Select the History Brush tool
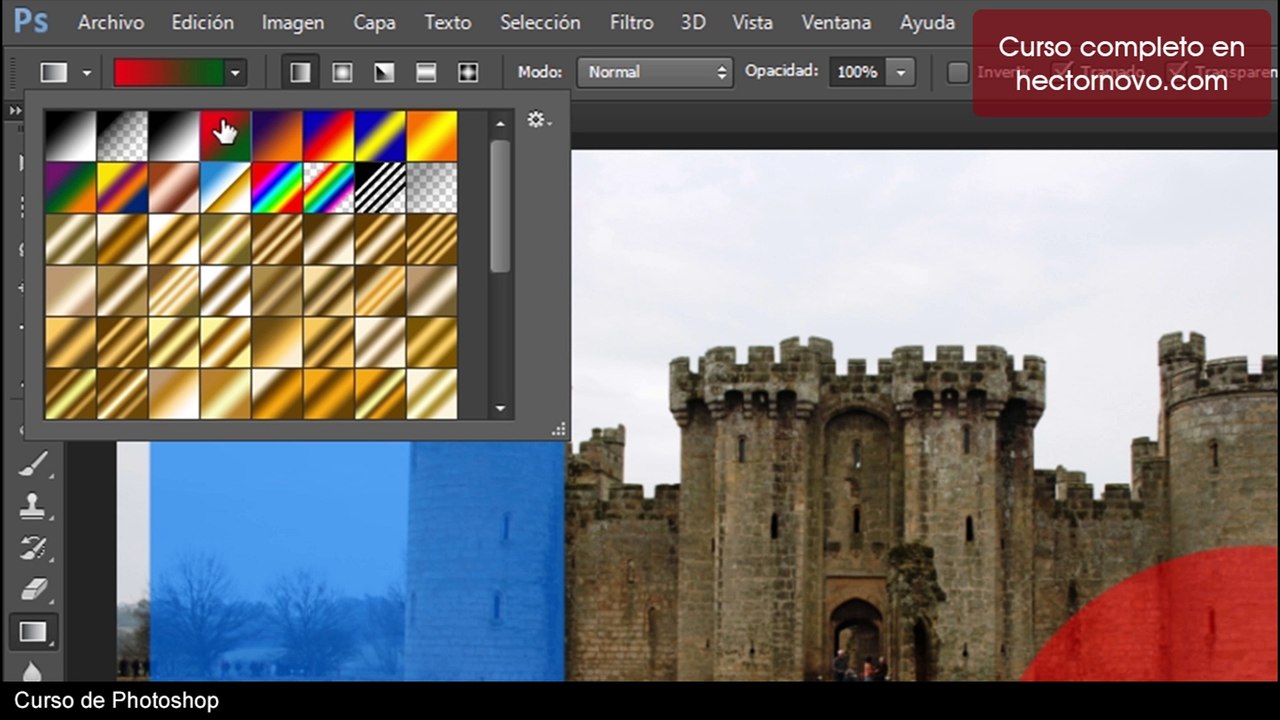The width and height of the screenshot is (1280, 720). click(33, 547)
